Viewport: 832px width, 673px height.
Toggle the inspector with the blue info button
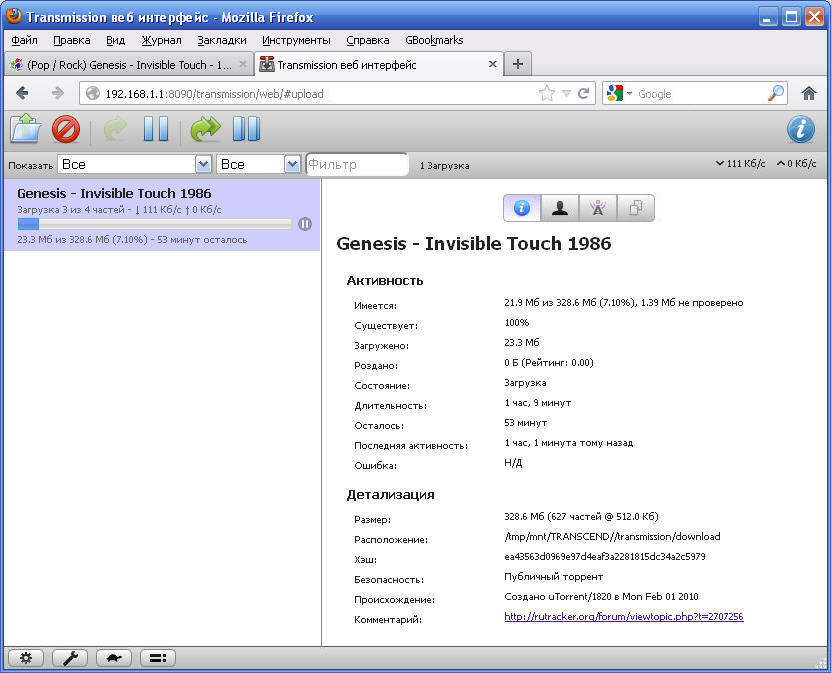coord(800,130)
